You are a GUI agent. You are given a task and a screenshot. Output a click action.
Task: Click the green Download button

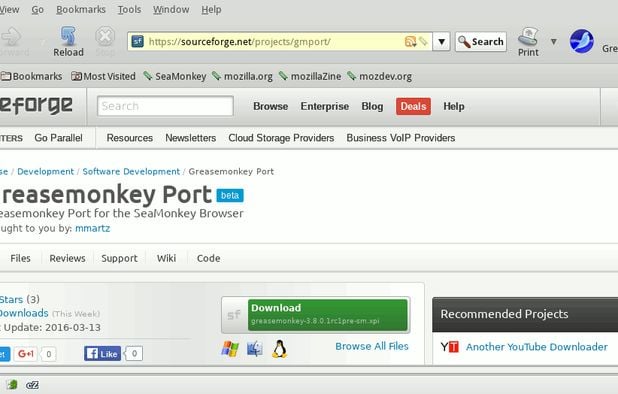[328, 315]
